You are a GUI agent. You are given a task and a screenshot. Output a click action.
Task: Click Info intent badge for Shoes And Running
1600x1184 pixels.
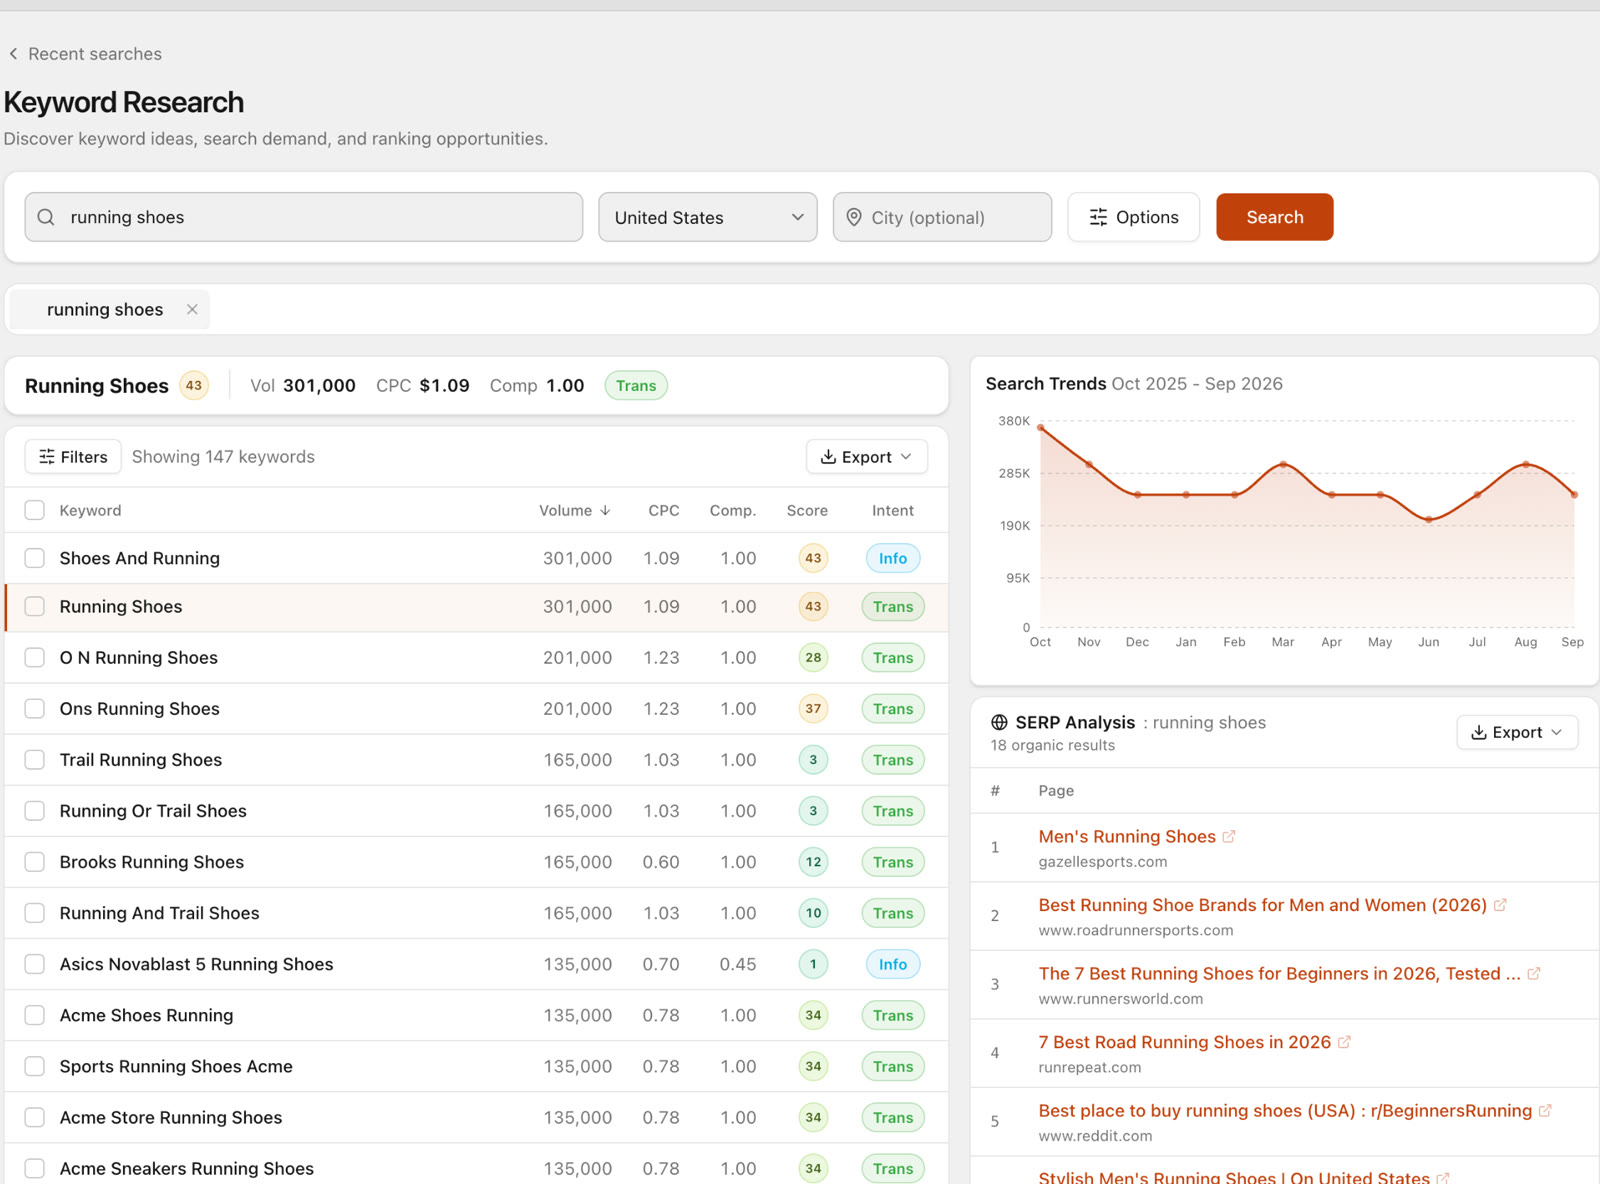tap(893, 558)
